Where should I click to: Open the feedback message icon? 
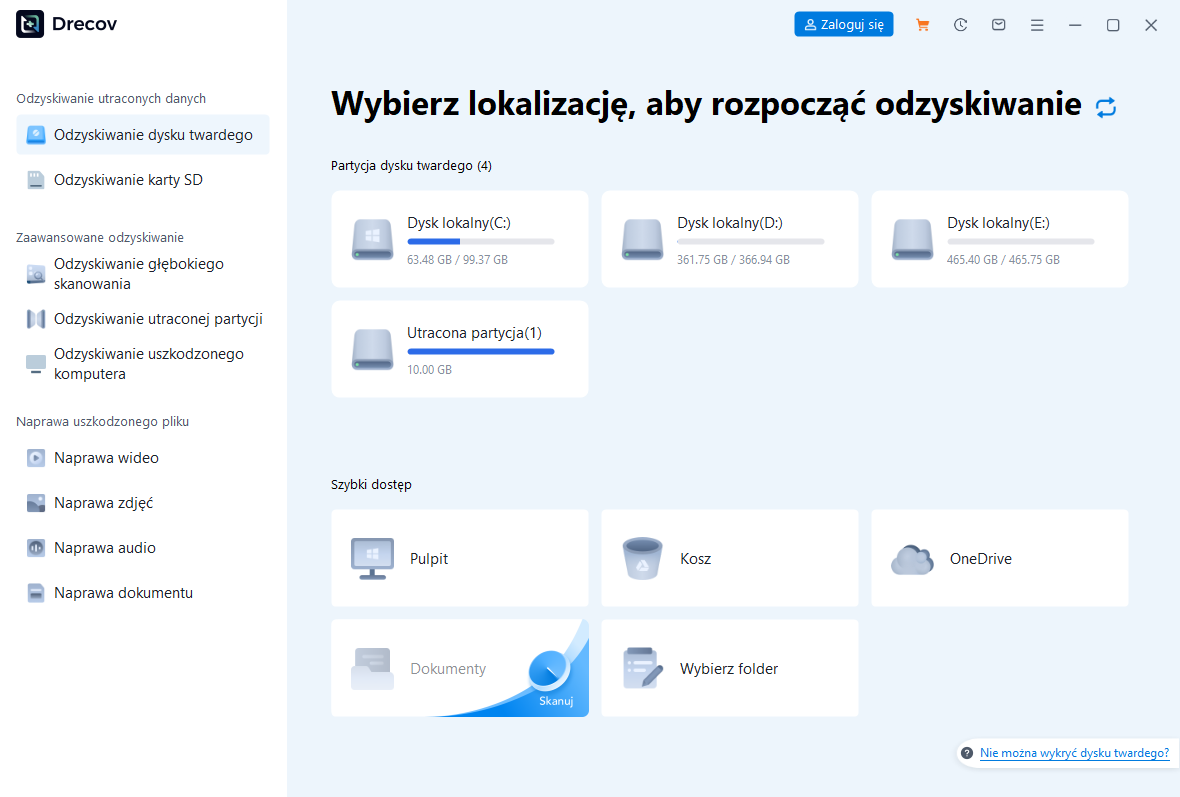tap(998, 24)
